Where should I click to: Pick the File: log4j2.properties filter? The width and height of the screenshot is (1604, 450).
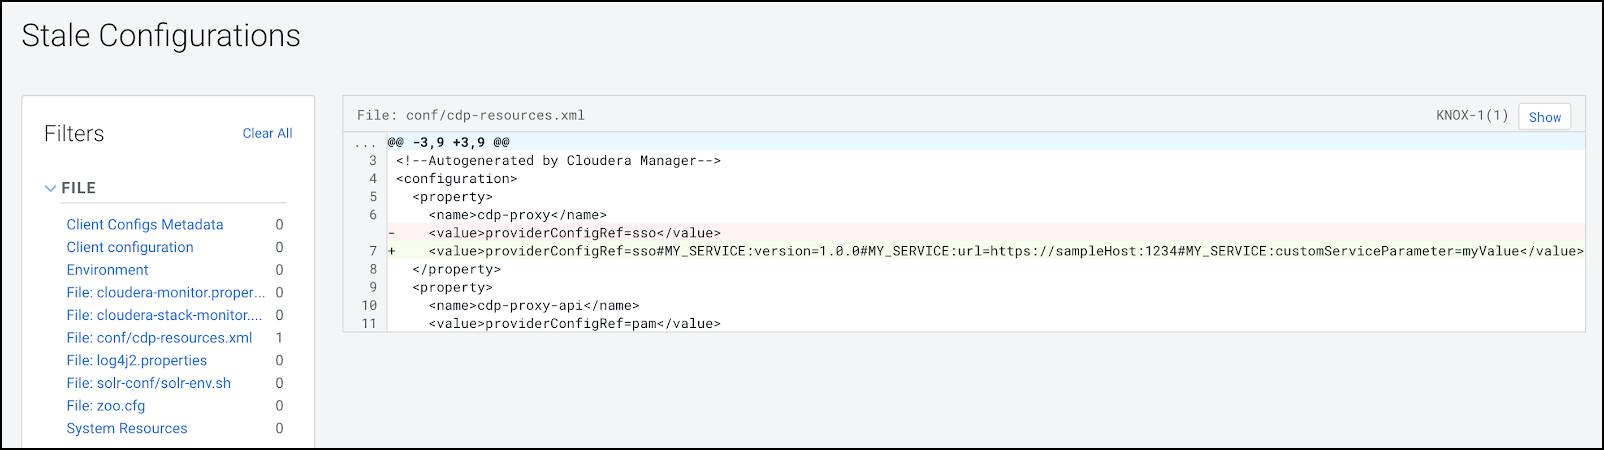[137, 361]
